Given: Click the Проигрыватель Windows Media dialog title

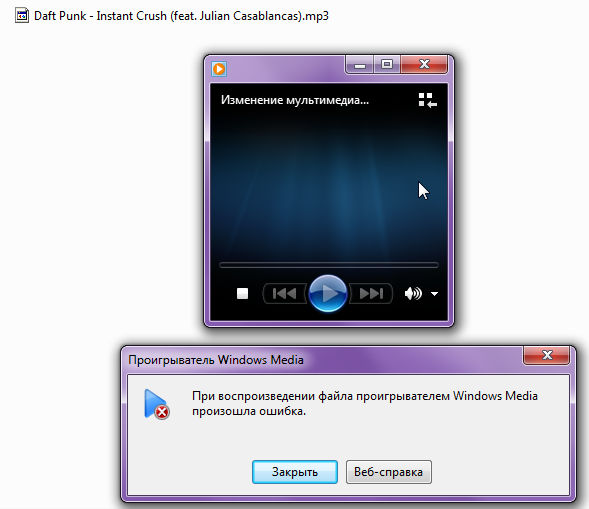Looking at the screenshot, I should coord(216,360).
